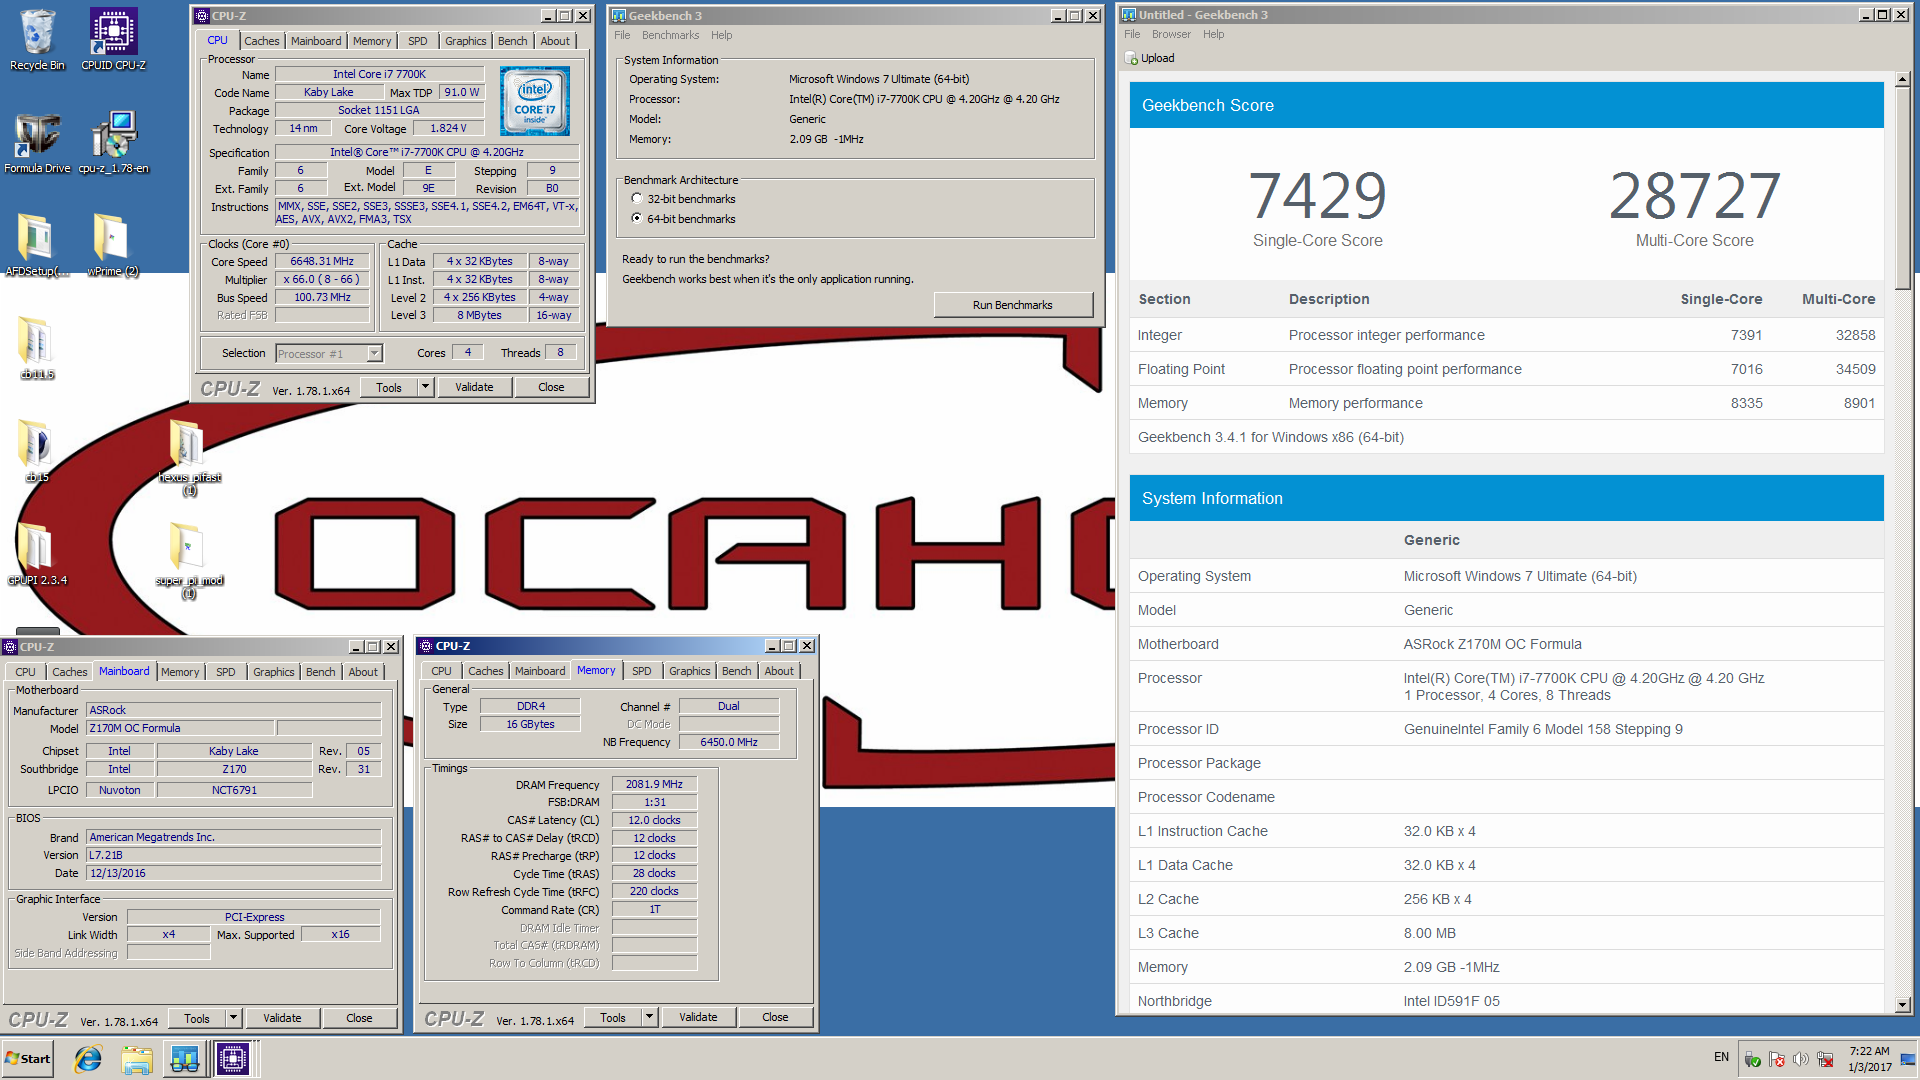
Task: Click Tools button in Memory CPU-Z window
Action: click(x=613, y=1017)
